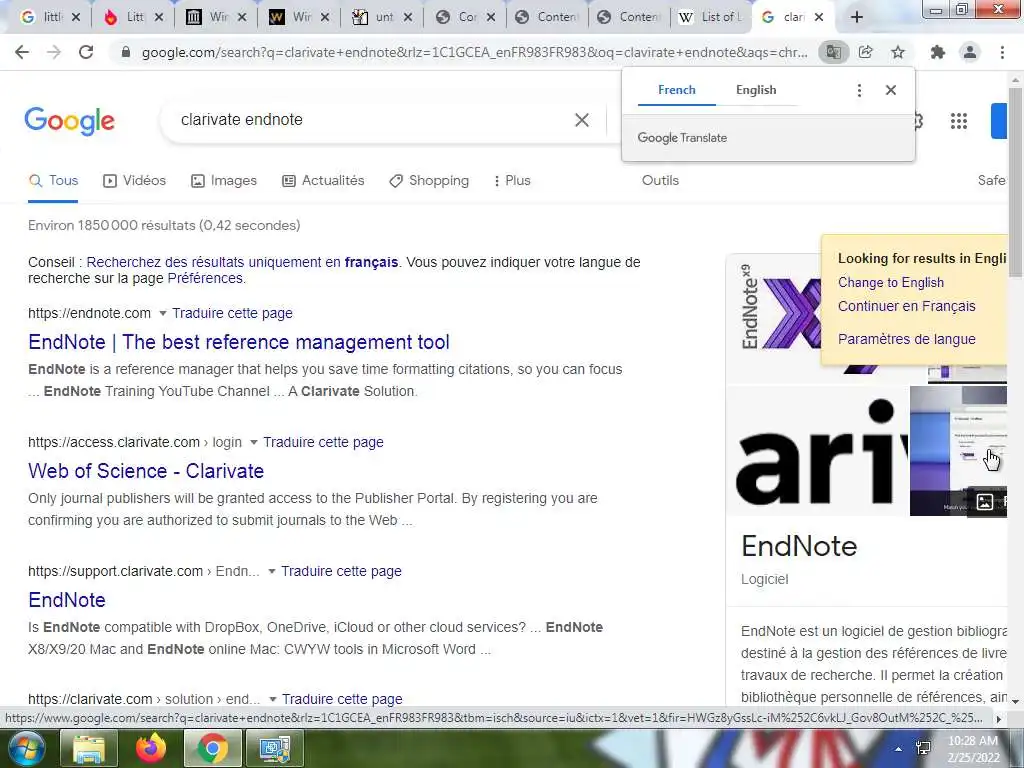1024x768 pixels.
Task: Switch to the Vidéos results tab
Action: point(135,181)
